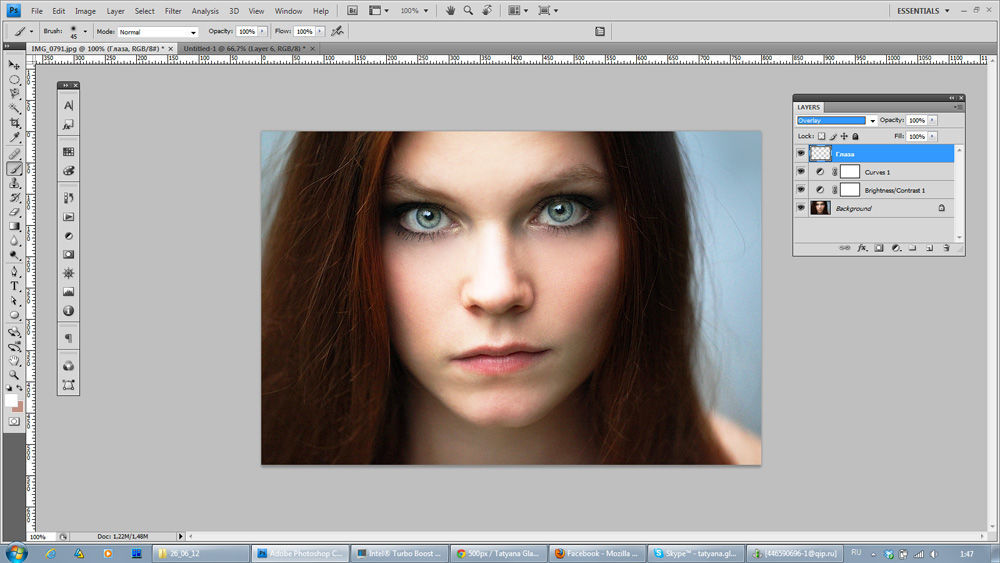
Task: Select the Dodge tool
Action: tap(14, 255)
